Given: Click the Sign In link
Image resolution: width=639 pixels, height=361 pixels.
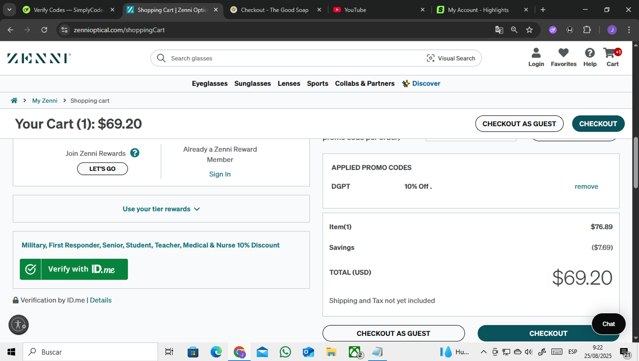Looking at the screenshot, I should point(220,174).
